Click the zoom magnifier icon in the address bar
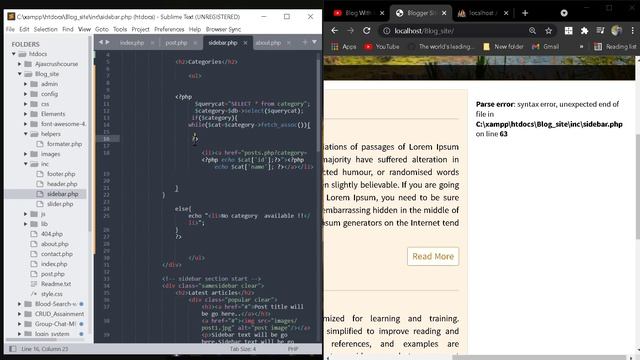Image resolution: width=640 pixels, height=360 pixels. [x=532, y=31]
